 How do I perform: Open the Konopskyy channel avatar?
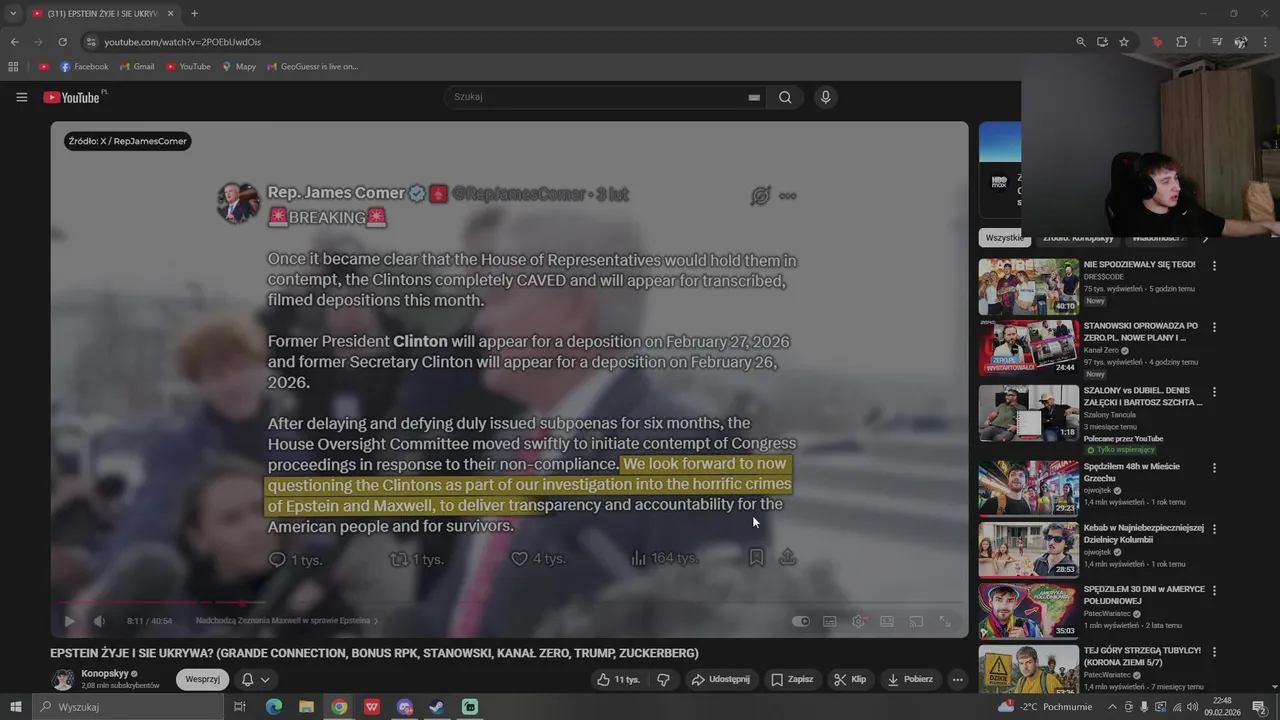click(x=63, y=679)
